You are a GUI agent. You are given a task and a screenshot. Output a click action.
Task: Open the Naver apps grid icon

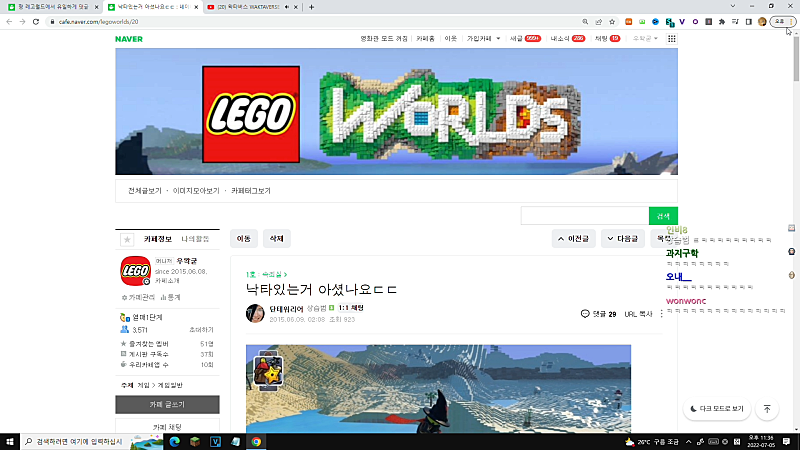tap(671, 39)
